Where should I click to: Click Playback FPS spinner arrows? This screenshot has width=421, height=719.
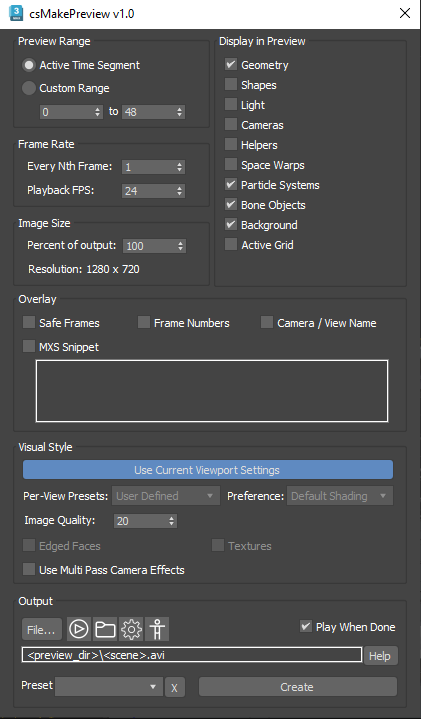point(179,191)
